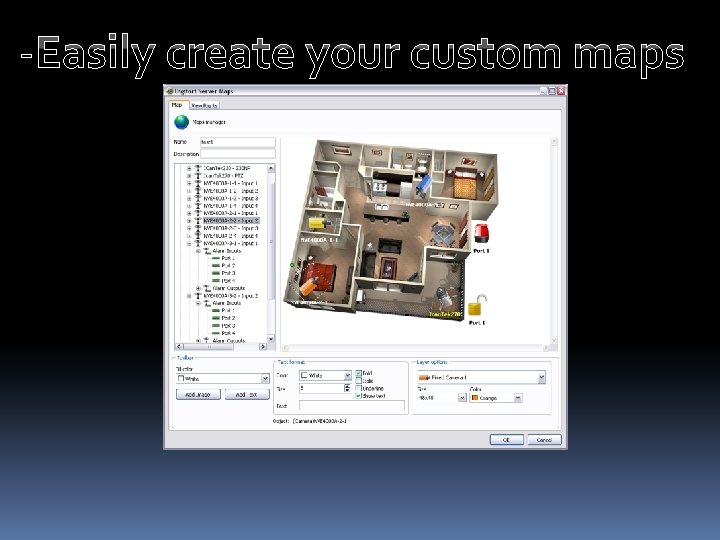
Task: Click the red alarm siren icon
Action: (x=481, y=233)
